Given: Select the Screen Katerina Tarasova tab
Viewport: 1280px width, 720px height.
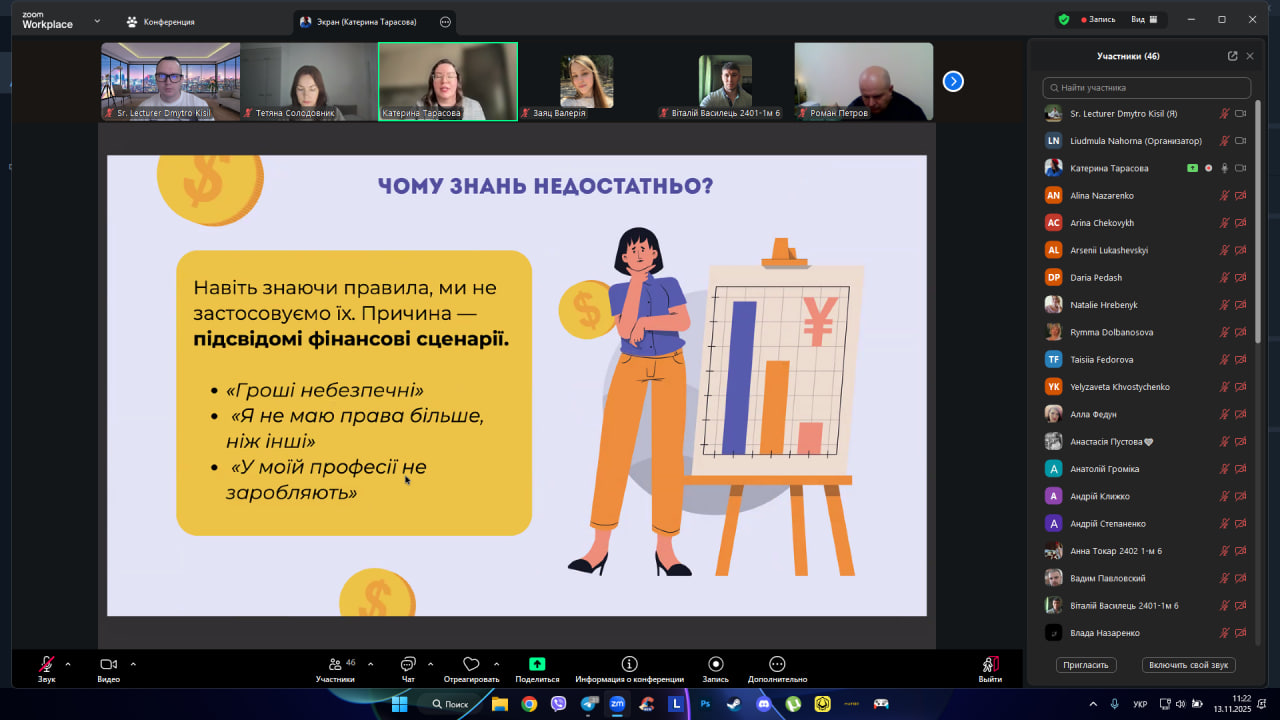Looking at the screenshot, I should pyautogui.click(x=366, y=21).
